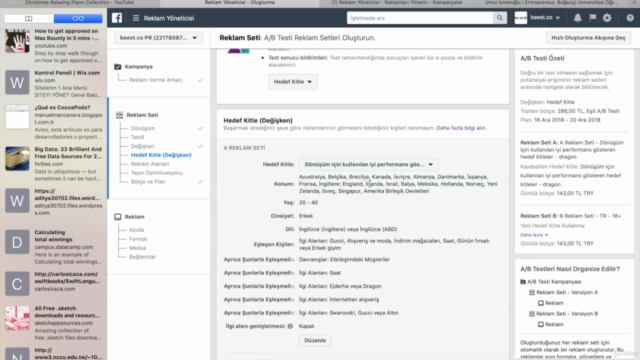Open the notifications bell
This screenshot has width=640, height=360.
[578, 18]
